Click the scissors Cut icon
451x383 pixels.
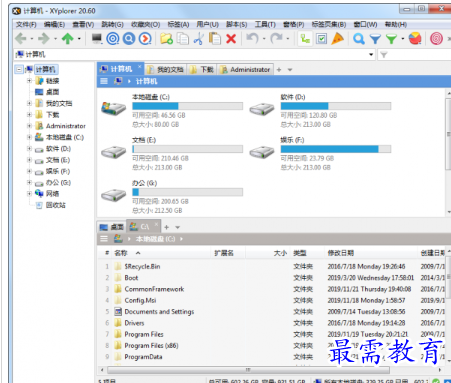(x=199, y=39)
